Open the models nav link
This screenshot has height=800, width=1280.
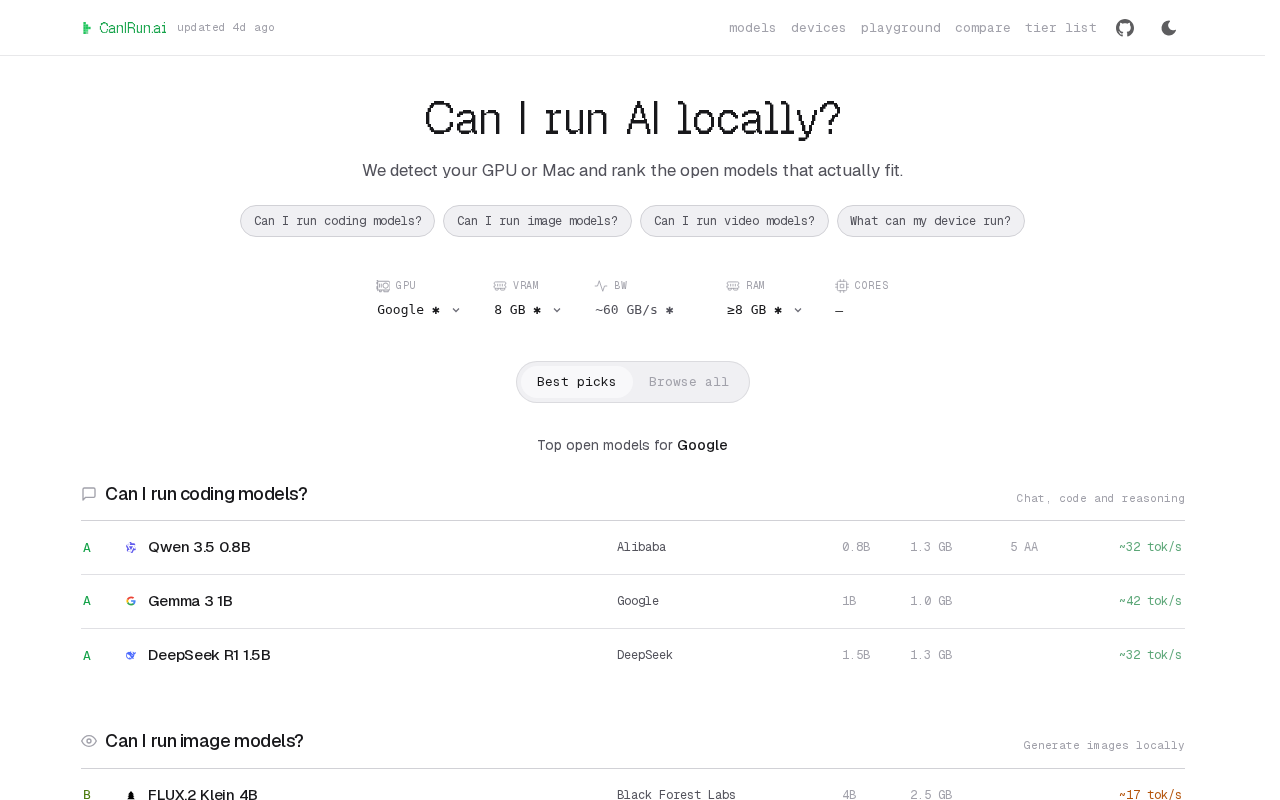(x=753, y=28)
